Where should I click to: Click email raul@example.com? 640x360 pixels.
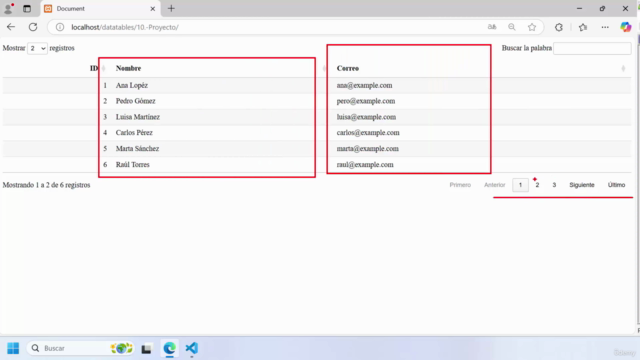tap(365, 164)
